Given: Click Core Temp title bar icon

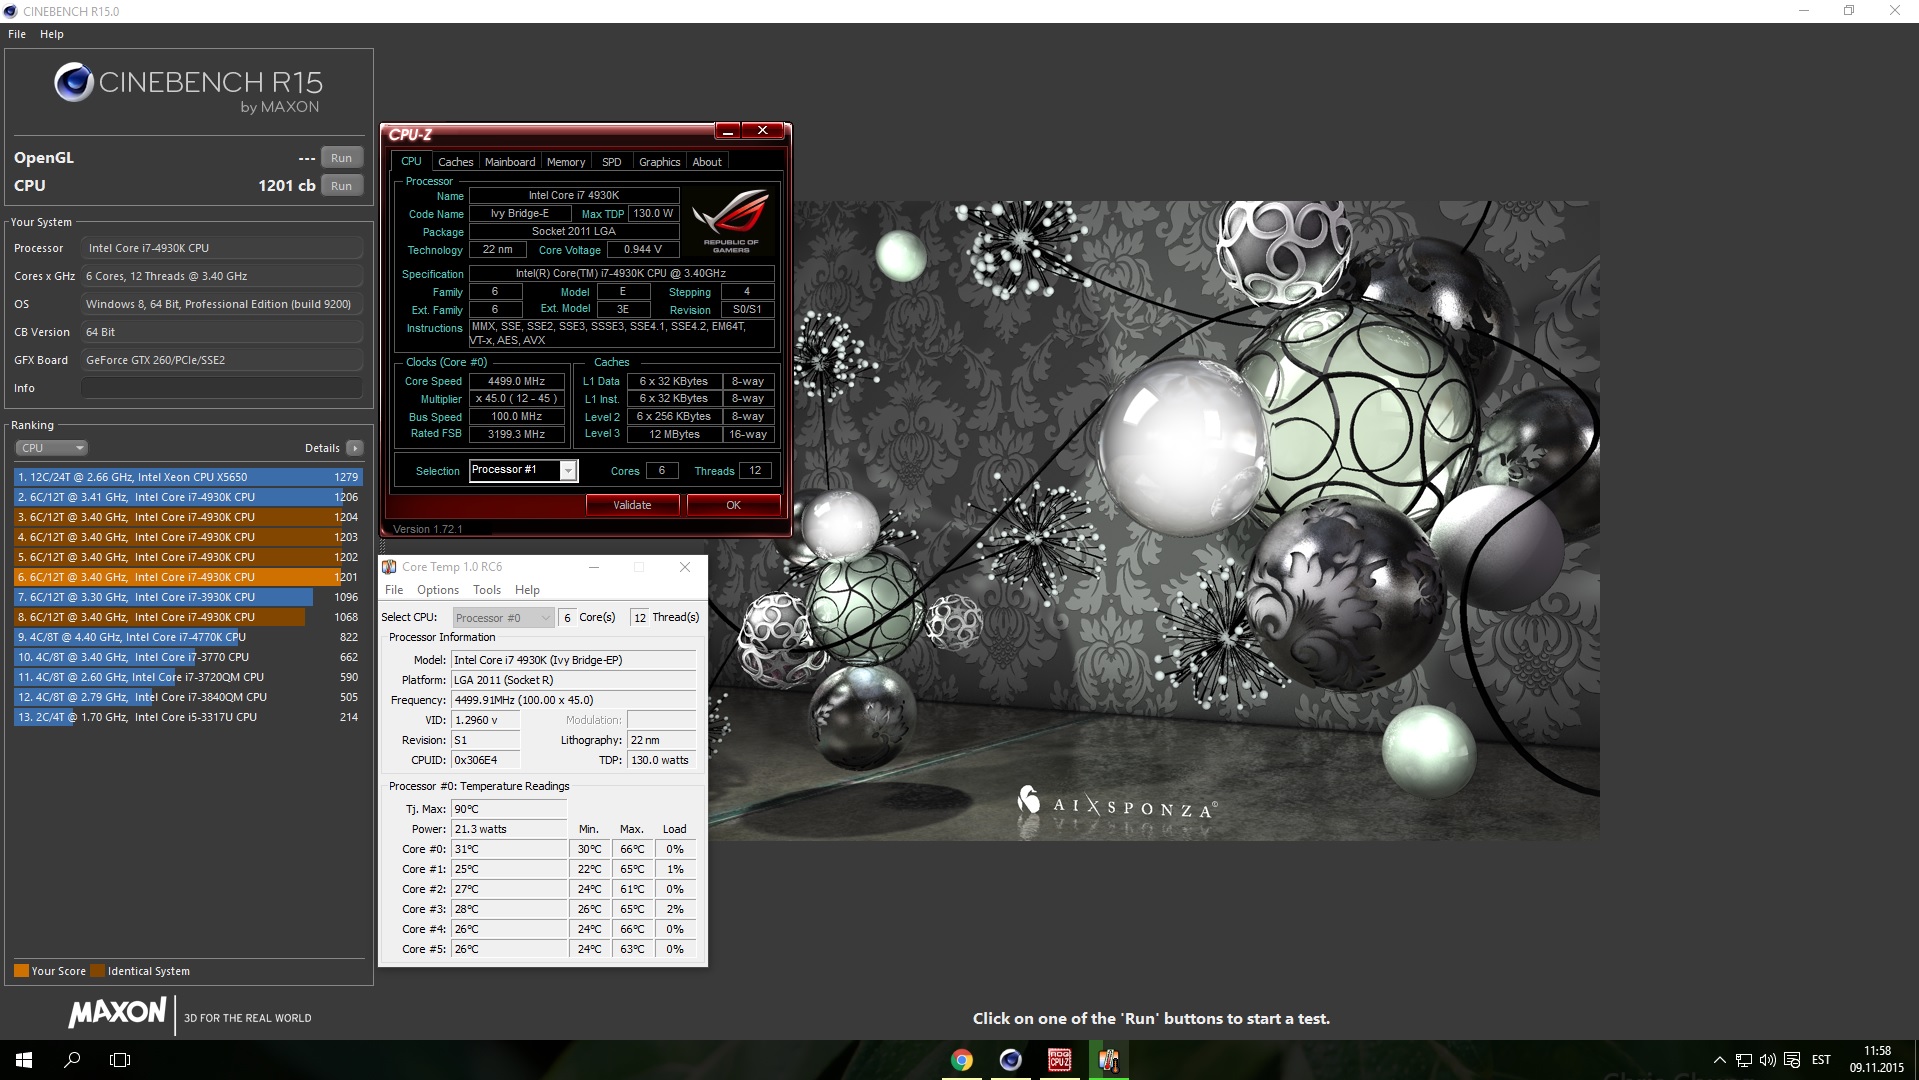Looking at the screenshot, I should click(x=390, y=567).
